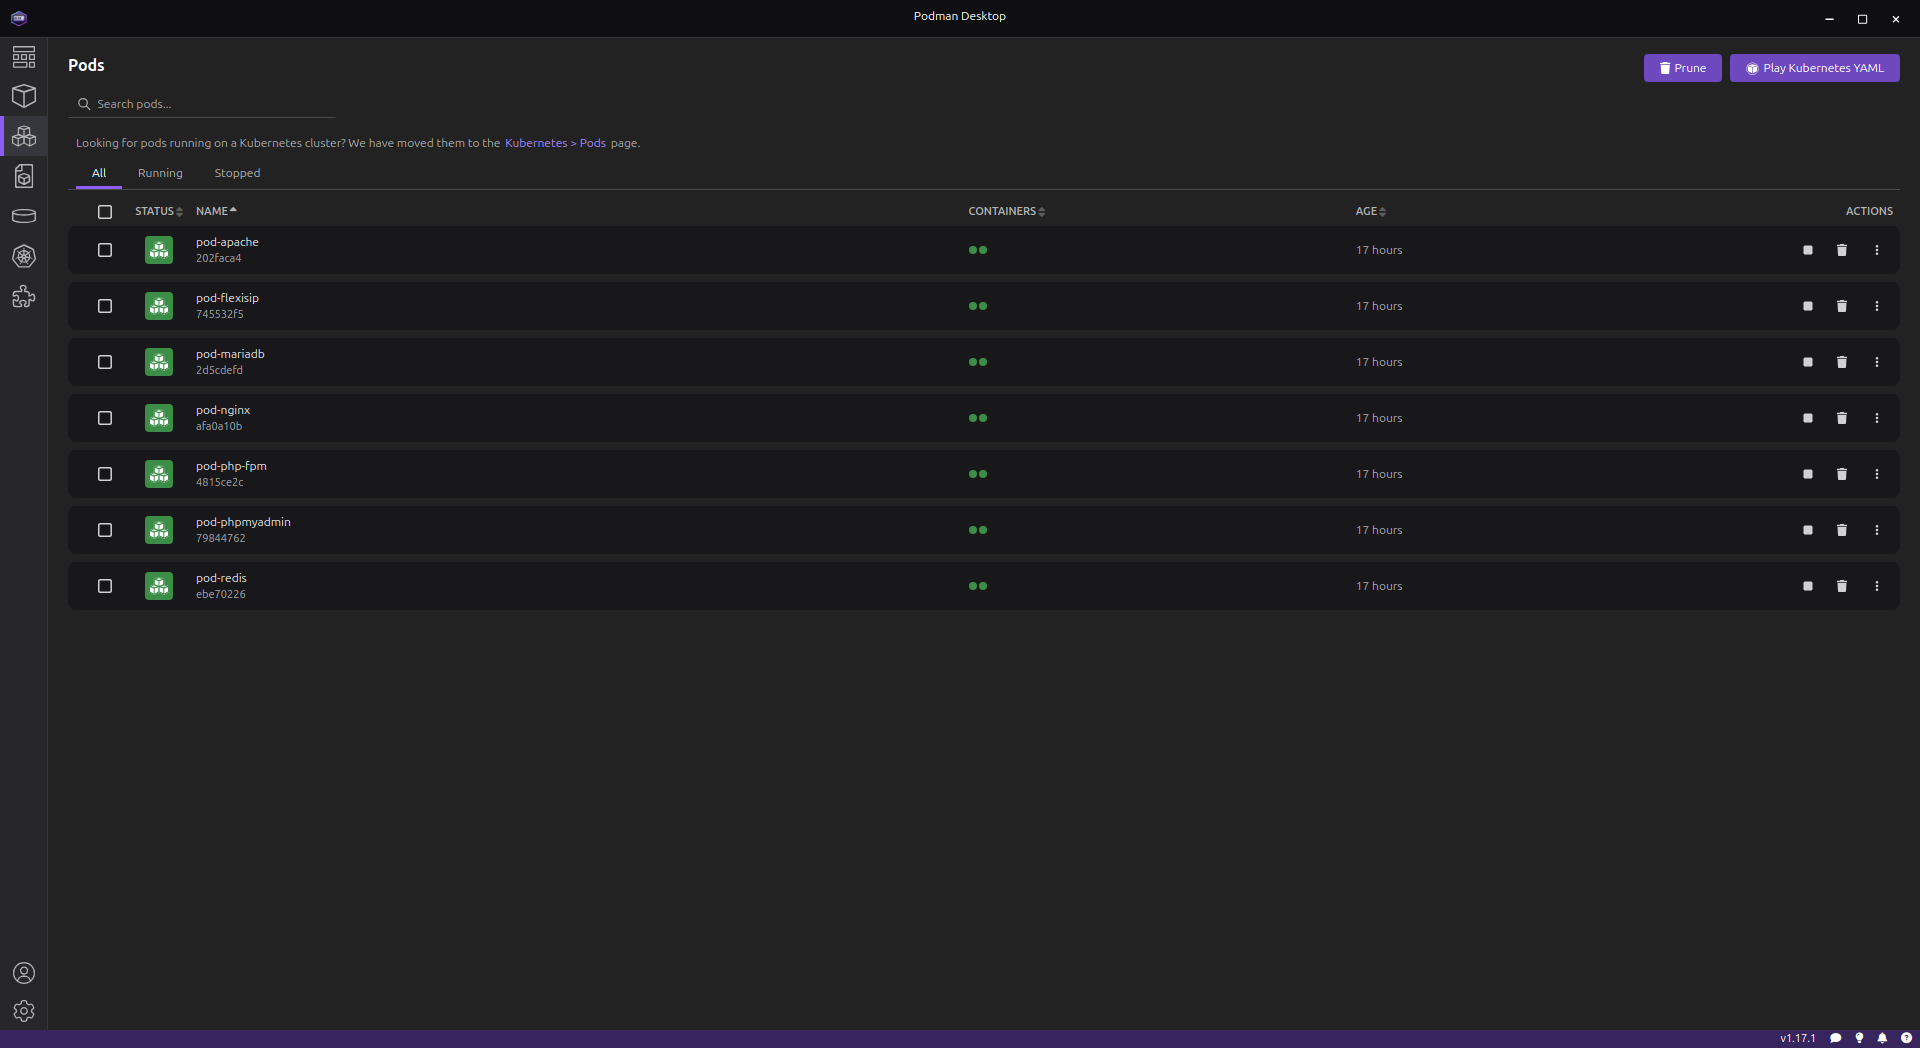Click pod-apache containers status dots
This screenshot has width=1920, height=1048.
click(x=978, y=250)
